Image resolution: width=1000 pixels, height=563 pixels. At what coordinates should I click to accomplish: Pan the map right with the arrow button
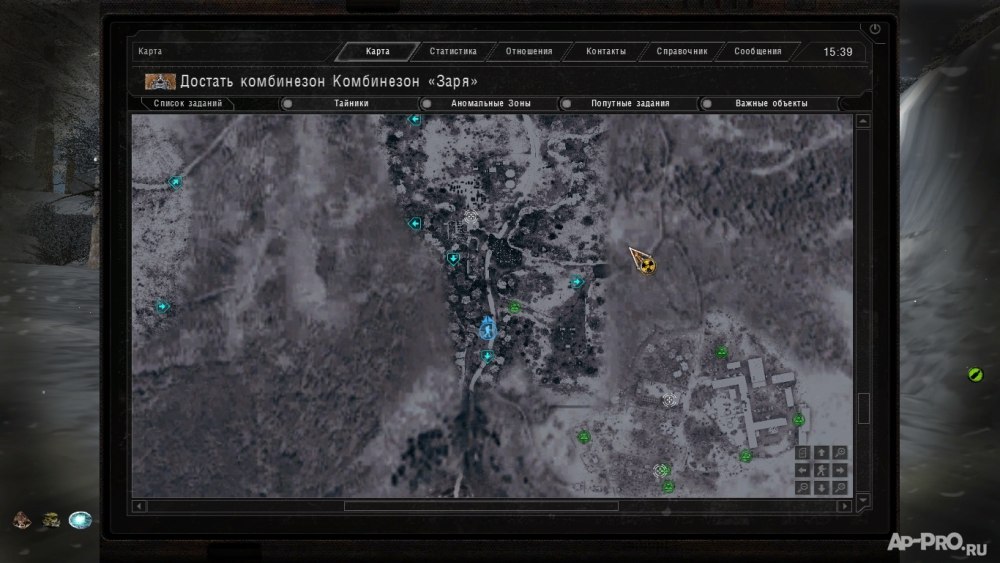(x=840, y=469)
